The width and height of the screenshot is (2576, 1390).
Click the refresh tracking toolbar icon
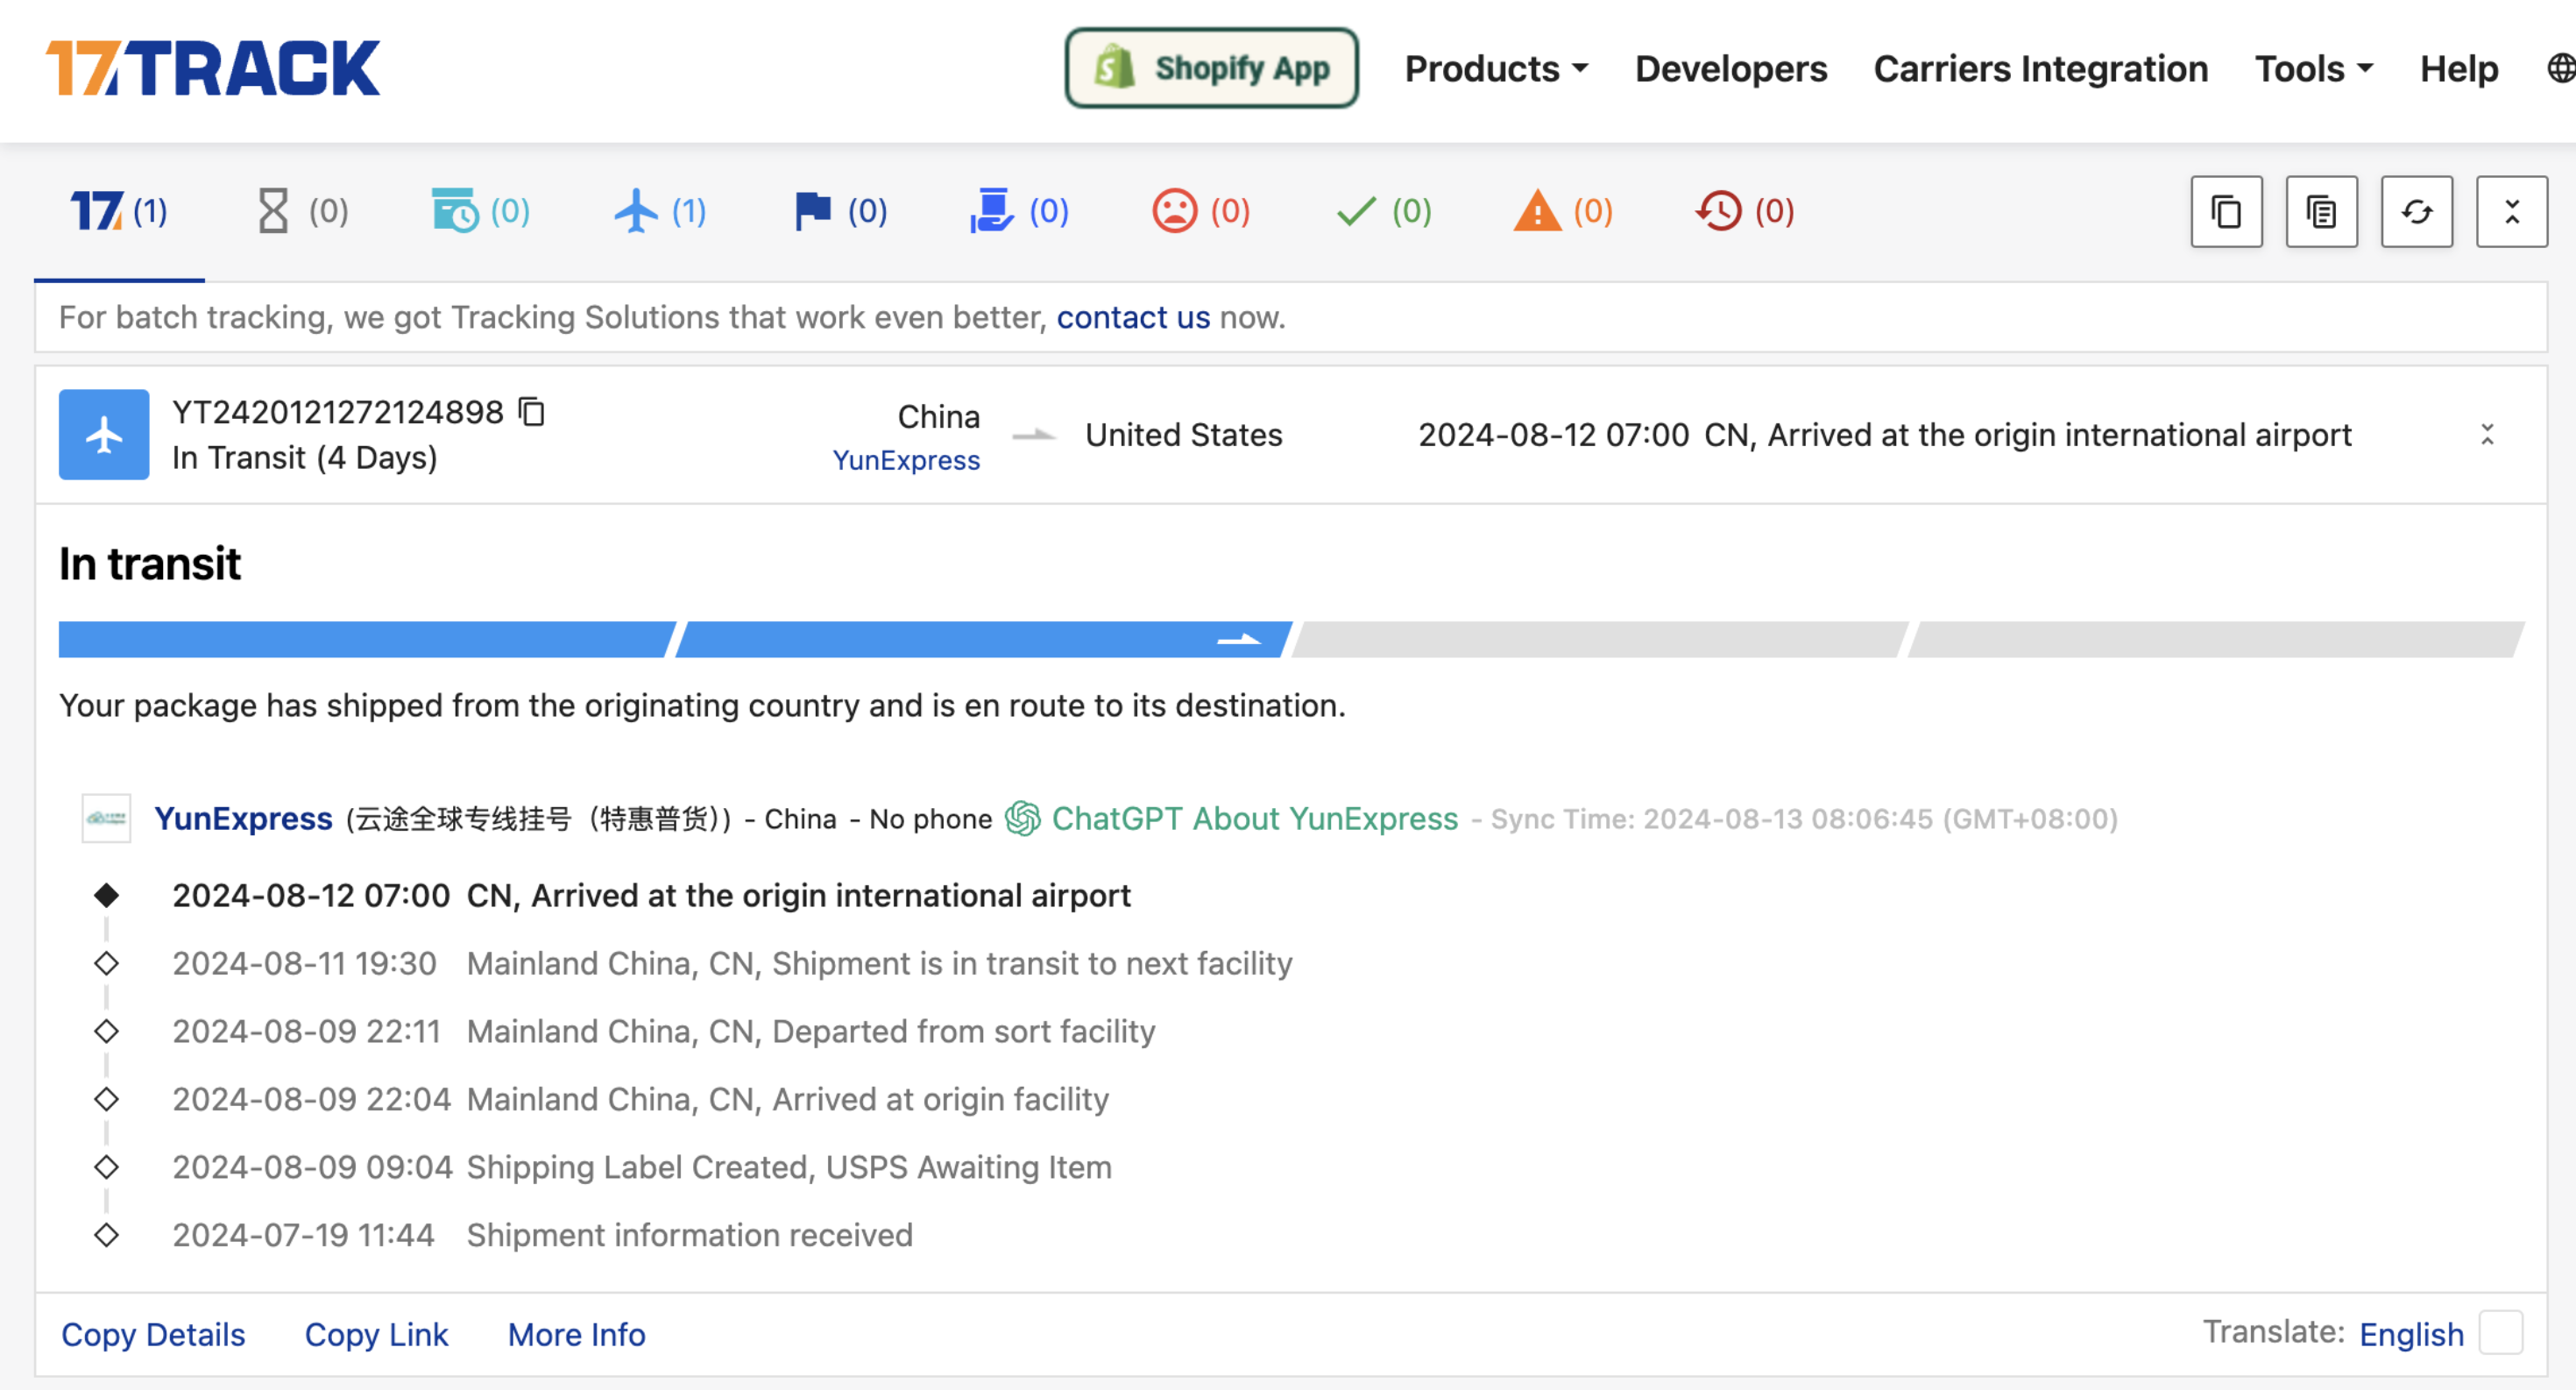(2416, 211)
